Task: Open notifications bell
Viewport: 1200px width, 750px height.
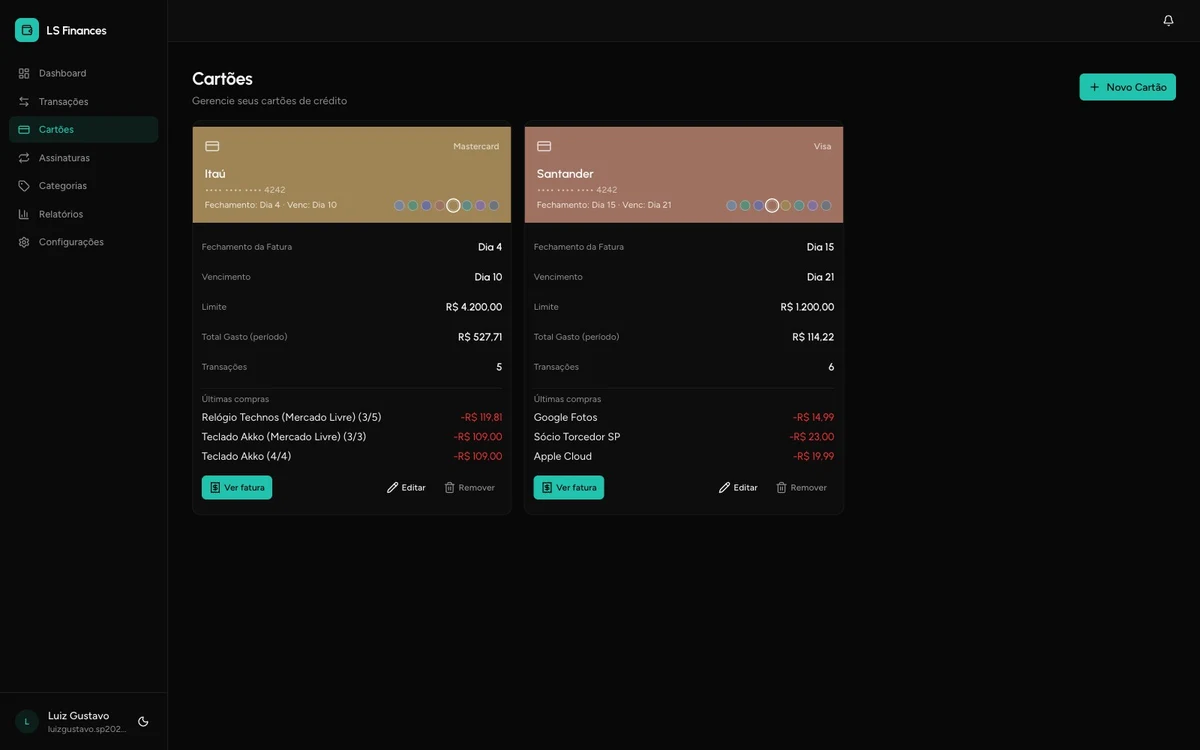Action: click(1168, 20)
